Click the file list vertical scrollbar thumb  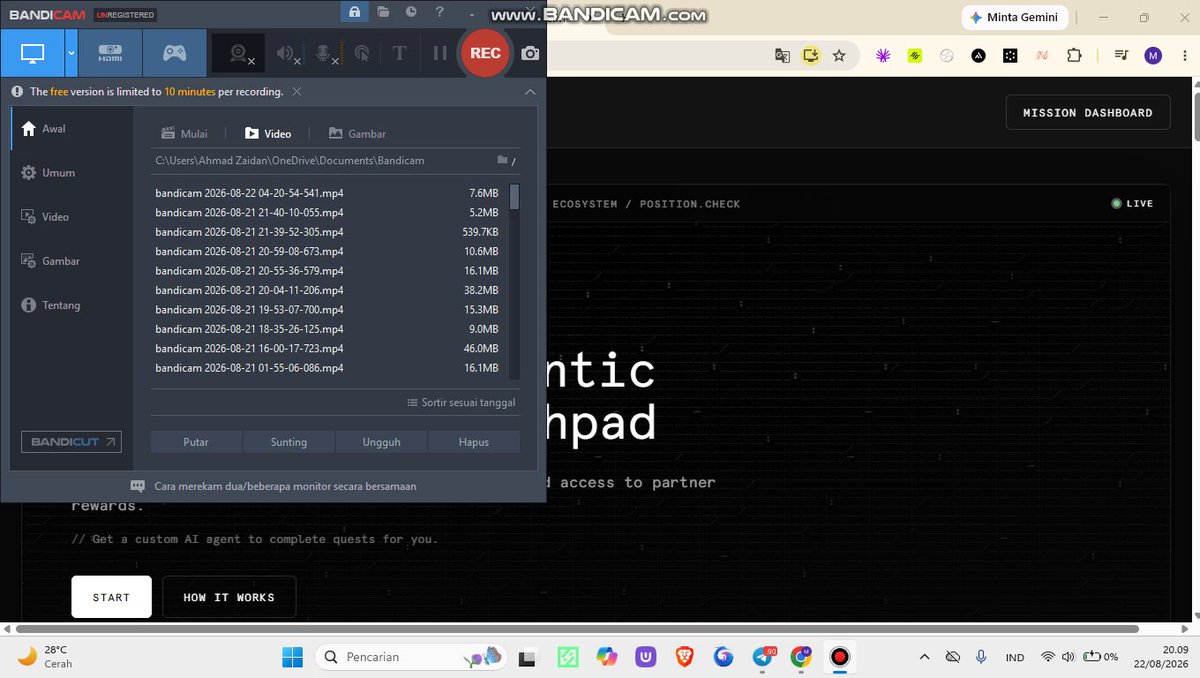(514, 196)
